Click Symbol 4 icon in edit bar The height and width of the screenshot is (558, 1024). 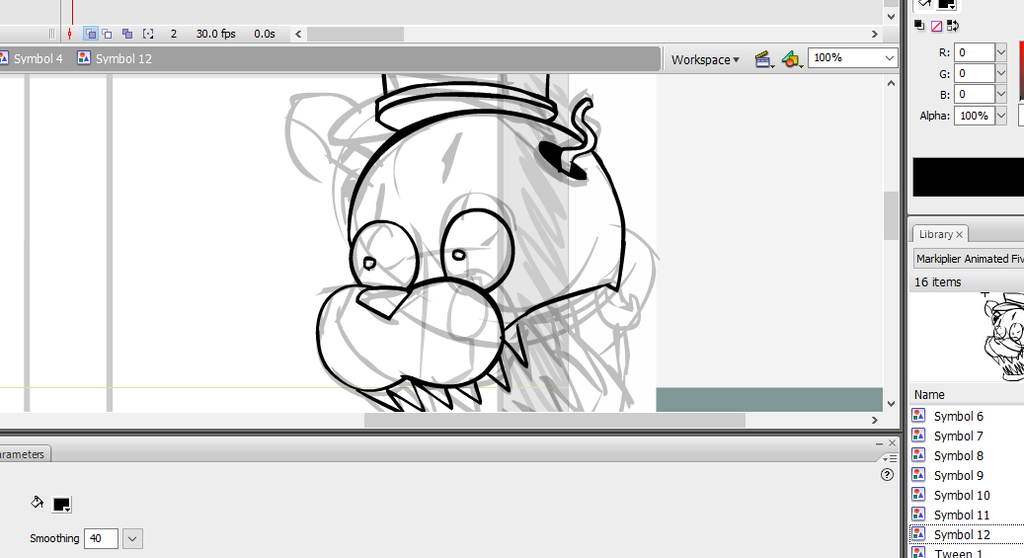[3, 58]
